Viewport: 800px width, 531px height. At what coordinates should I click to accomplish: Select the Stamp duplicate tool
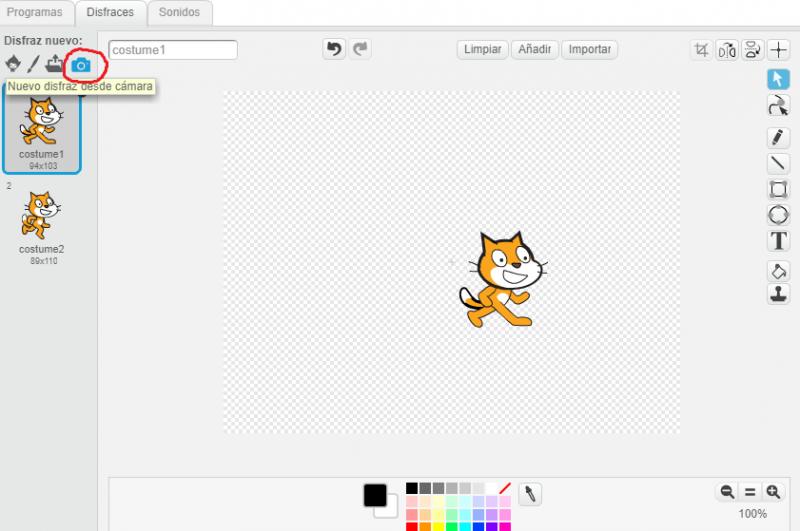coord(779,294)
